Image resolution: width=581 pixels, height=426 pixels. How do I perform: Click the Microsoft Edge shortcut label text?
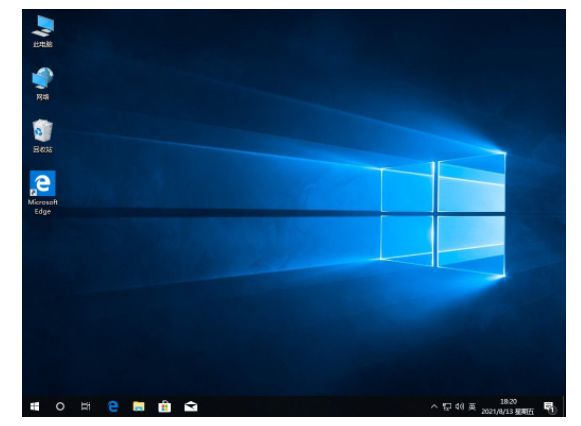tap(43, 207)
